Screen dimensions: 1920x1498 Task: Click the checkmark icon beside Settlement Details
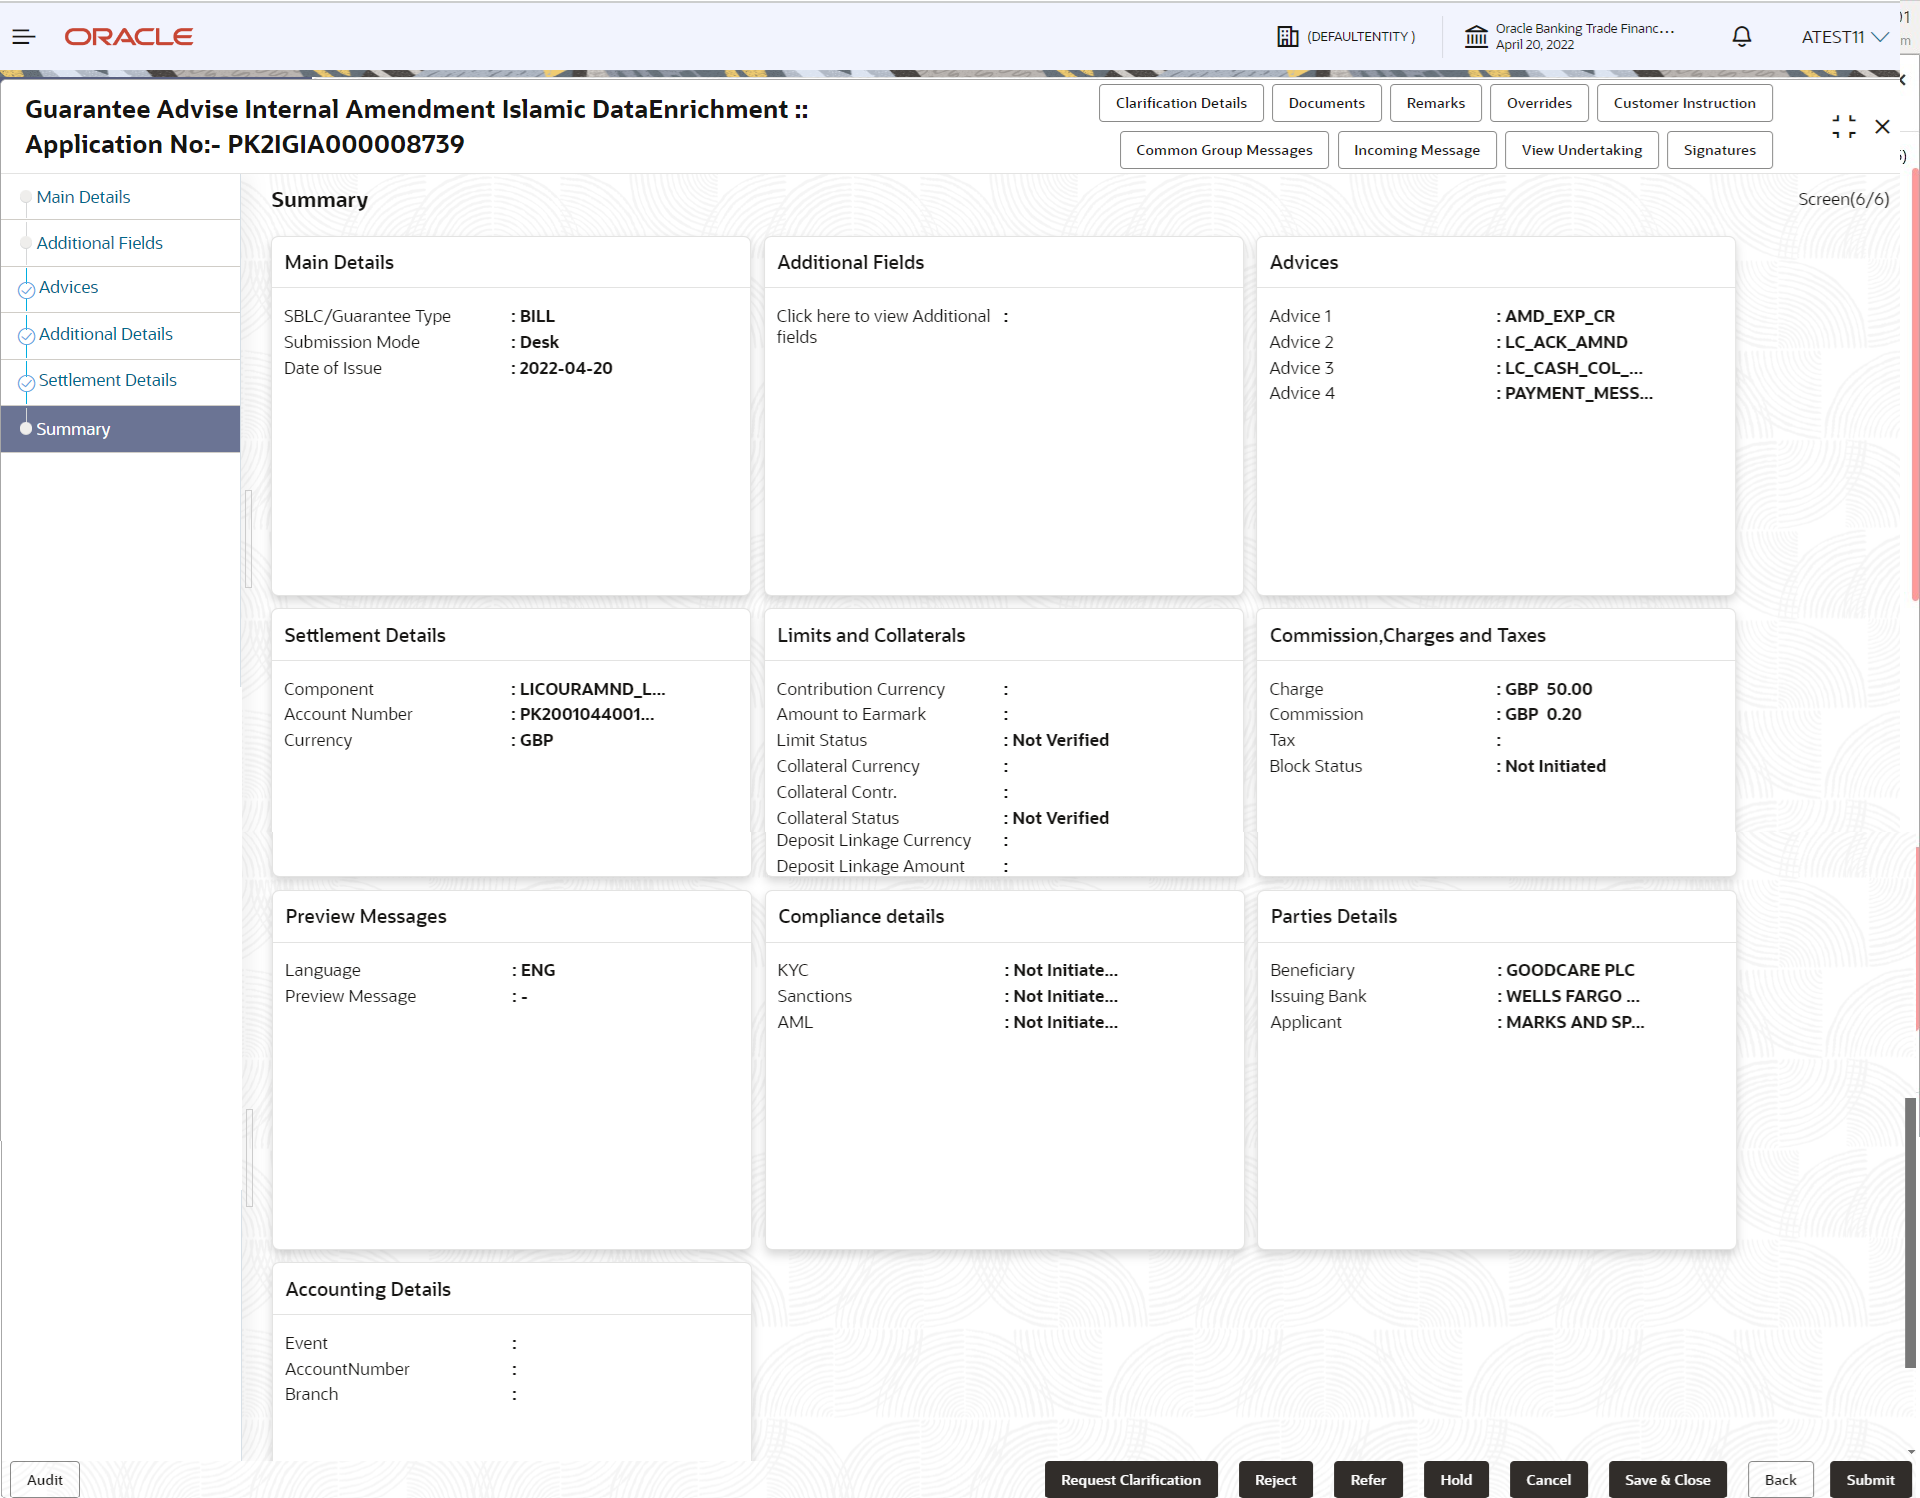coord(26,382)
